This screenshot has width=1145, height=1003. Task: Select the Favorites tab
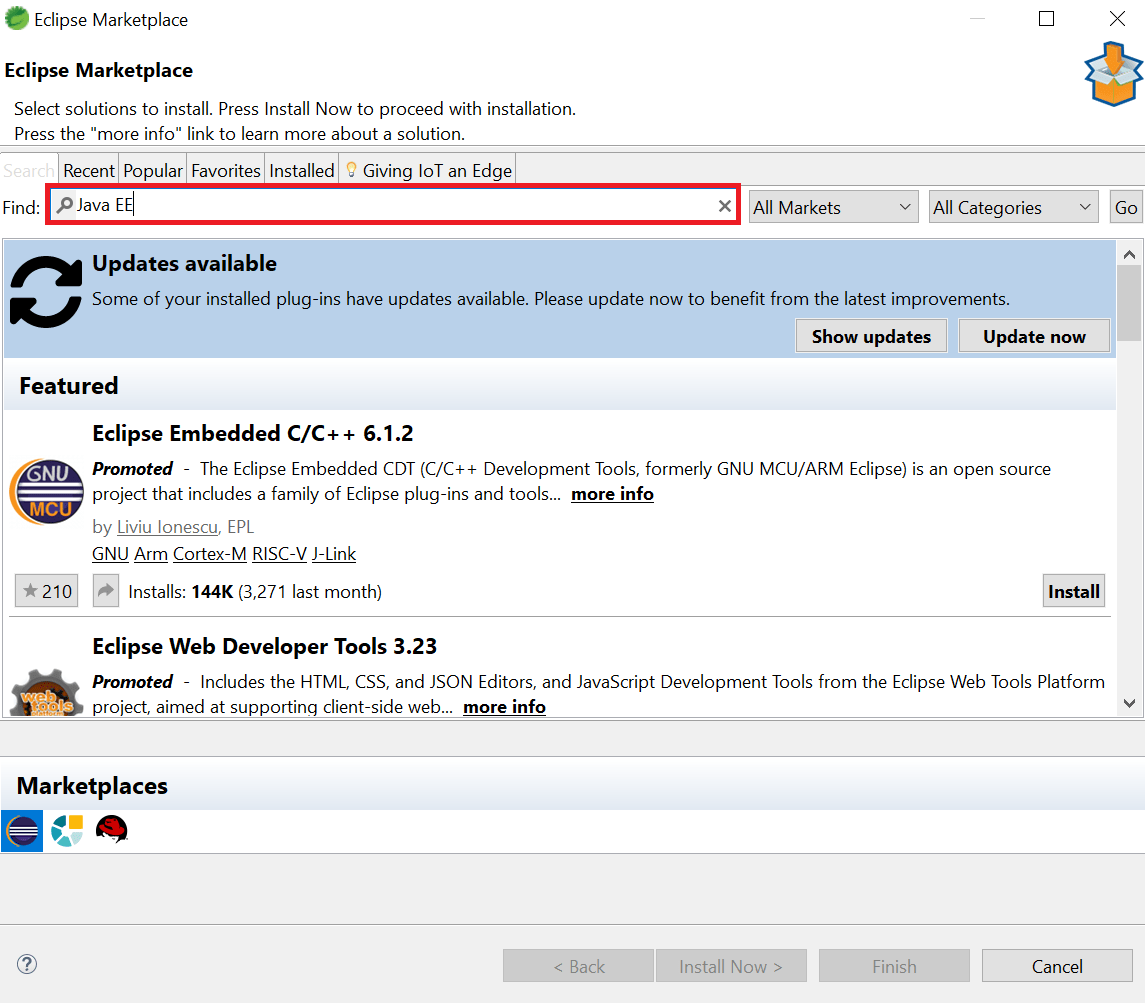coord(225,169)
